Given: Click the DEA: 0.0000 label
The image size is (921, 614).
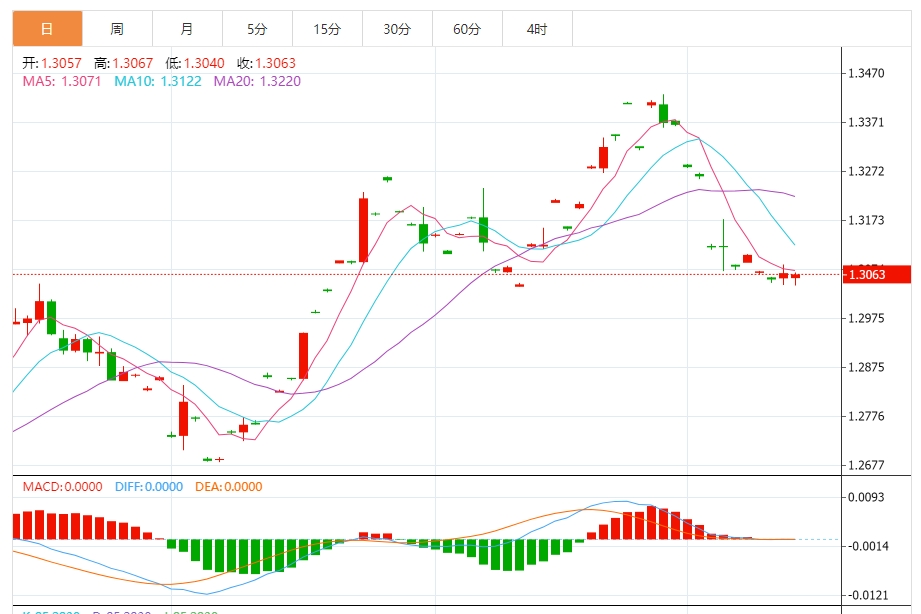Looking at the screenshot, I should (x=228, y=486).
